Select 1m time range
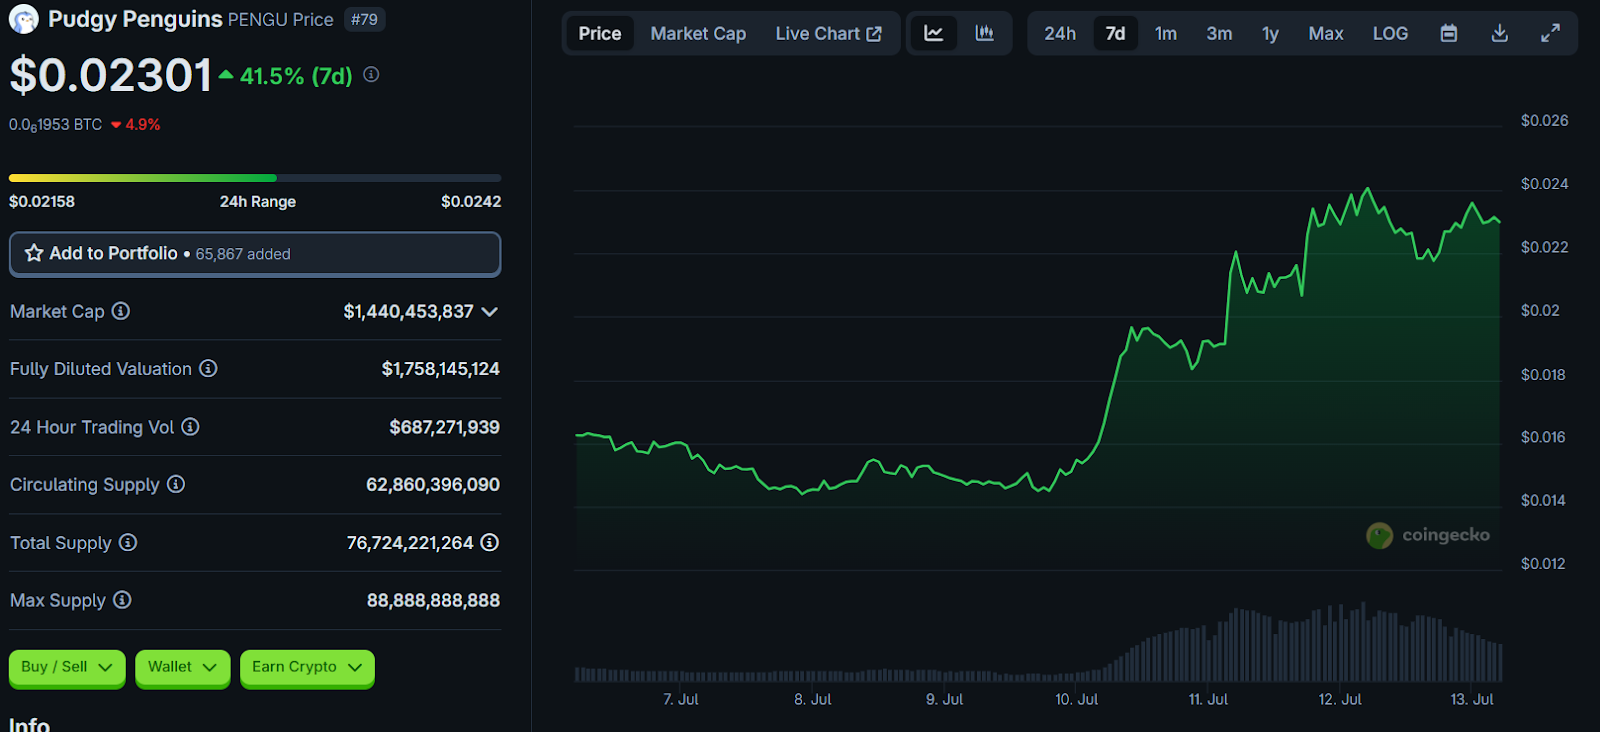The image size is (1600, 732). point(1166,33)
